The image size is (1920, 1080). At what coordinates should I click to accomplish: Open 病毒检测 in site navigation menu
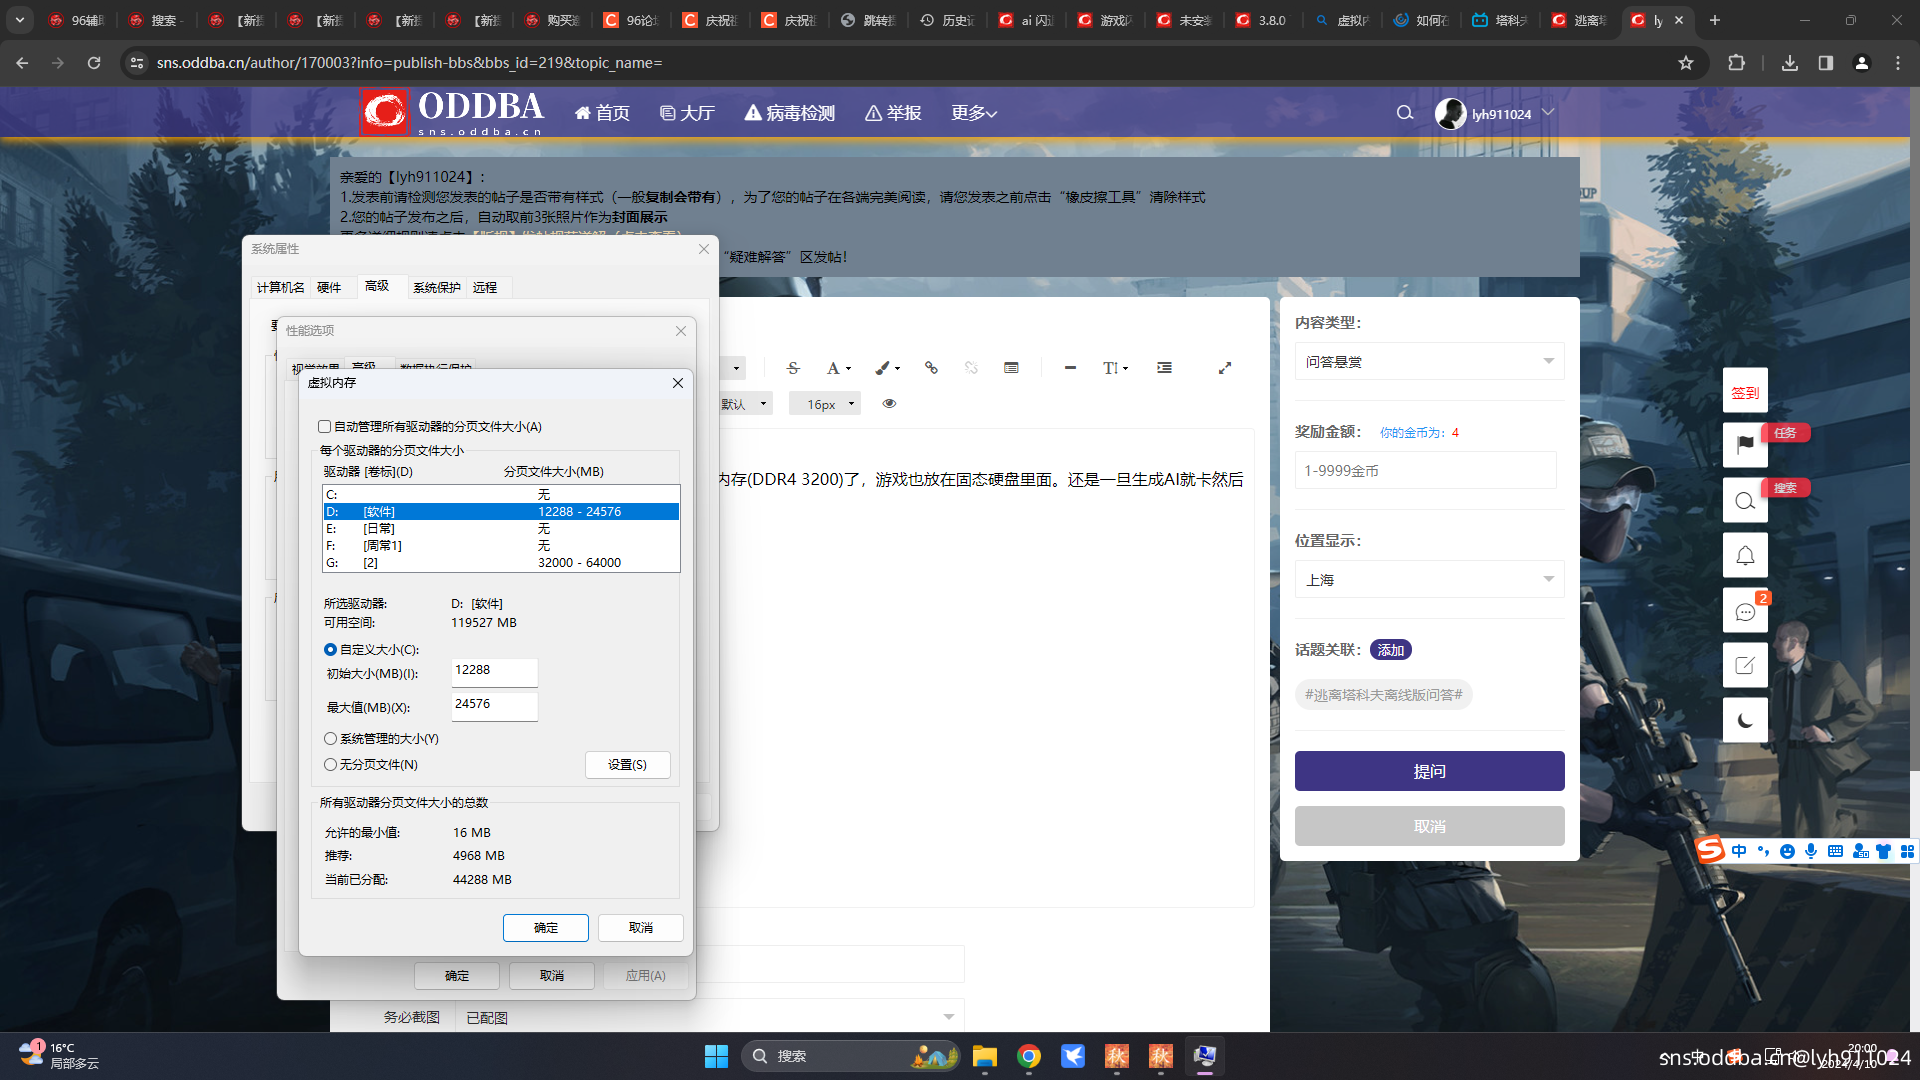pyautogui.click(x=790, y=114)
